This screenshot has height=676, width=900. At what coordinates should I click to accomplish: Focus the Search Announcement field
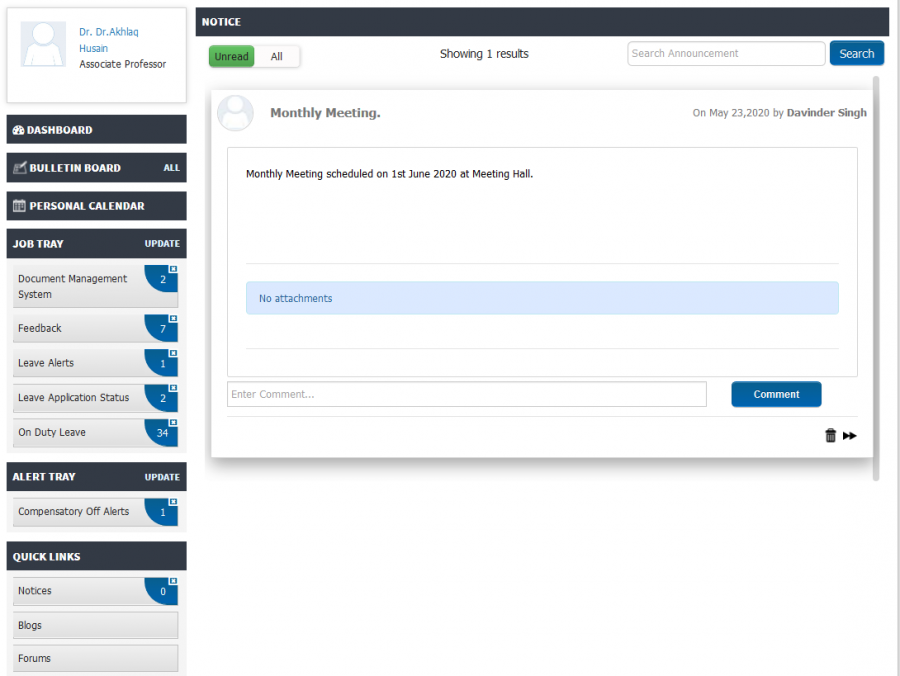pos(726,53)
